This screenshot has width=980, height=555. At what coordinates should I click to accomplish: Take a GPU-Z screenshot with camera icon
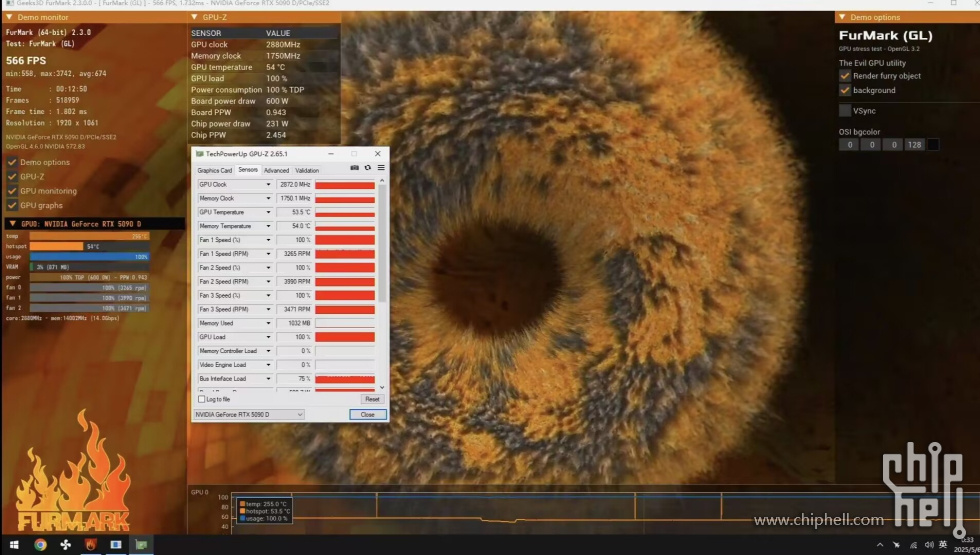(354, 168)
